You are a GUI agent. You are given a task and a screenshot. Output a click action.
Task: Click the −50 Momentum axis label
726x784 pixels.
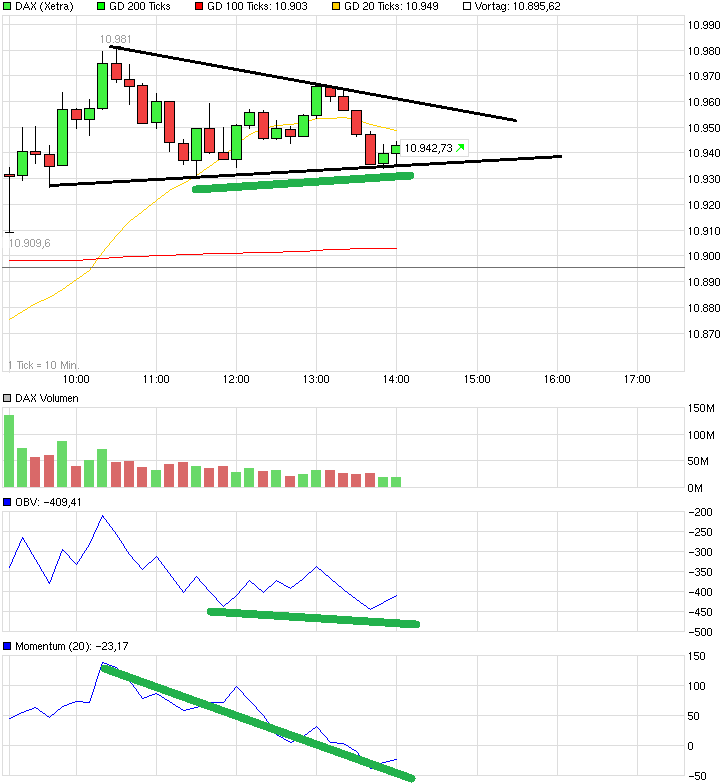pos(698,776)
